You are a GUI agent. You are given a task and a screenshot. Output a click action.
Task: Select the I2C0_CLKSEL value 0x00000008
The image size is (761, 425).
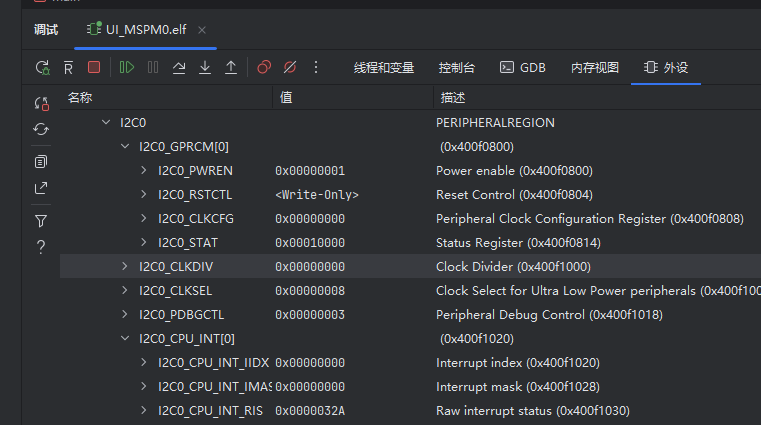[310, 291]
